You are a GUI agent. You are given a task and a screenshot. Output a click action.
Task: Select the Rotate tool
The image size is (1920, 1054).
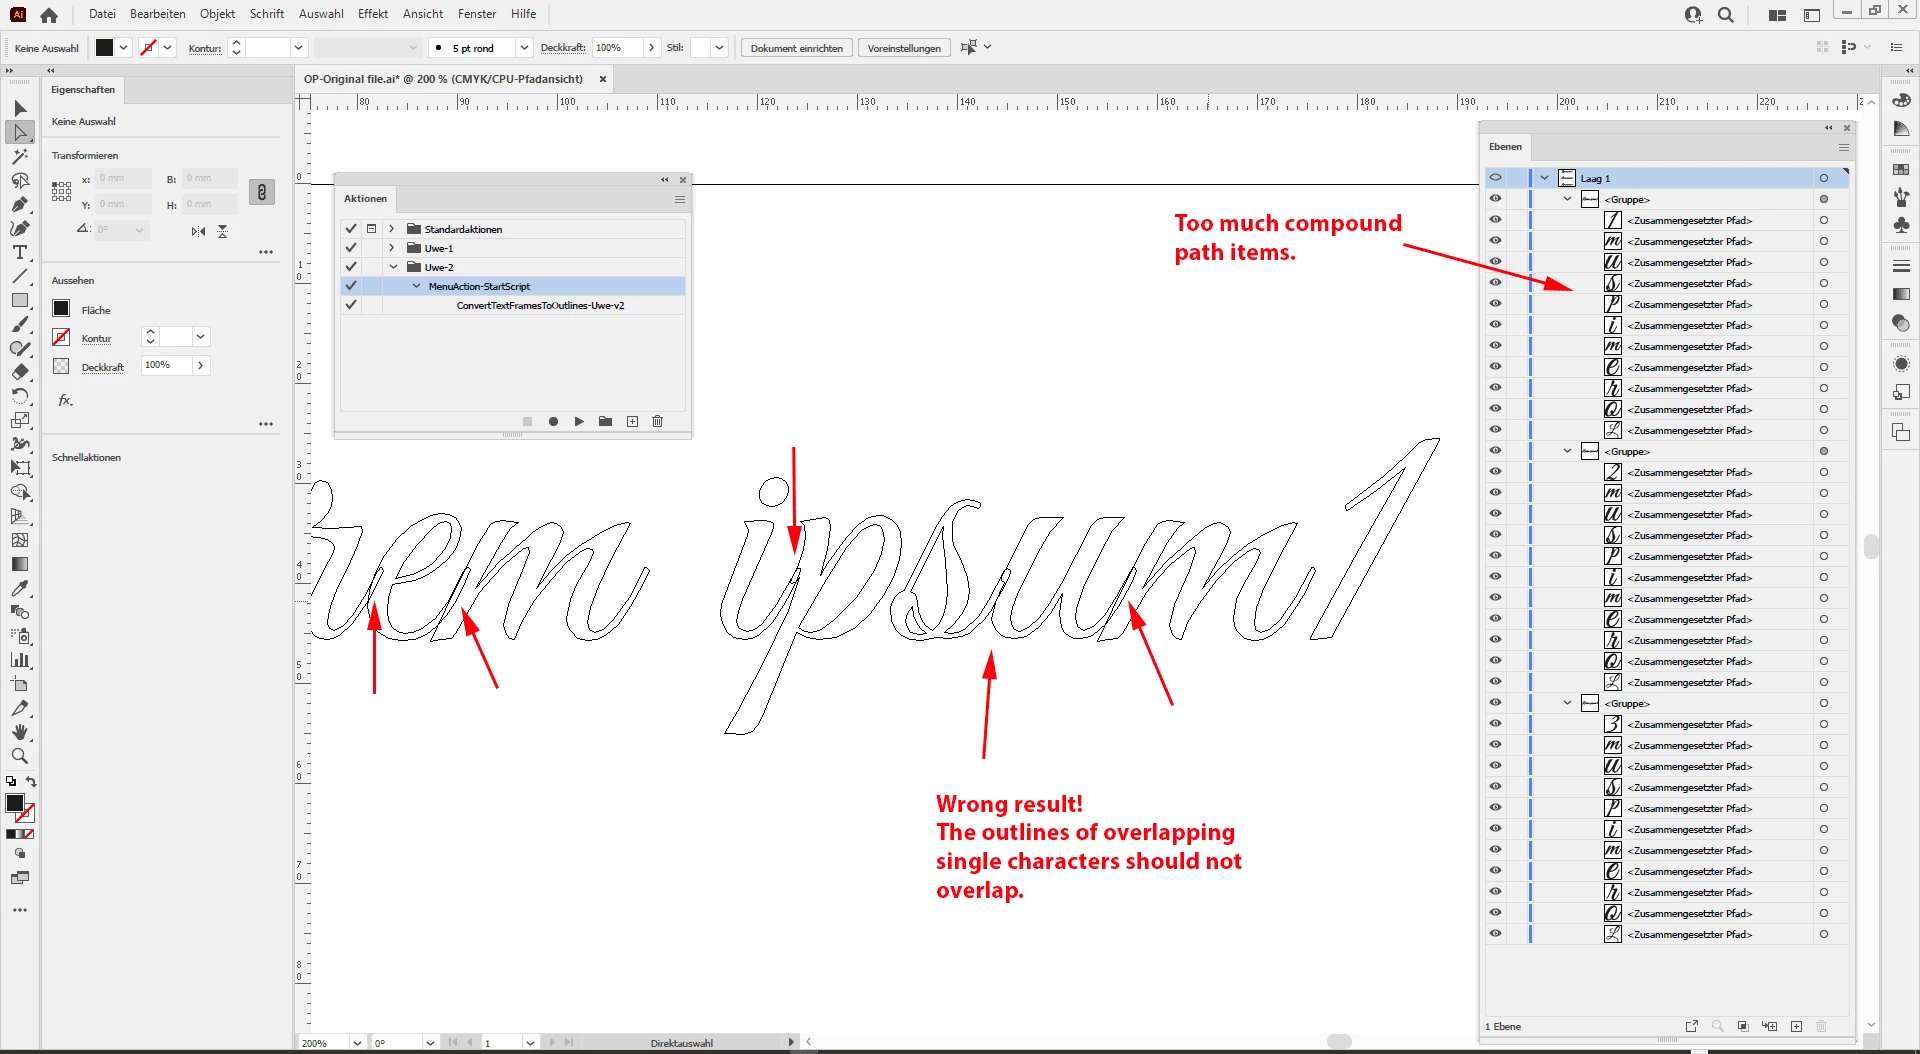pyautogui.click(x=20, y=396)
